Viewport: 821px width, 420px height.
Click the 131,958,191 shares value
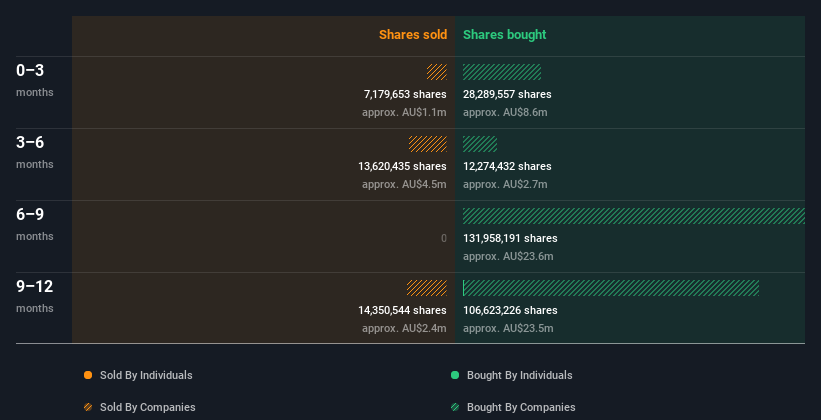pos(510,238)
